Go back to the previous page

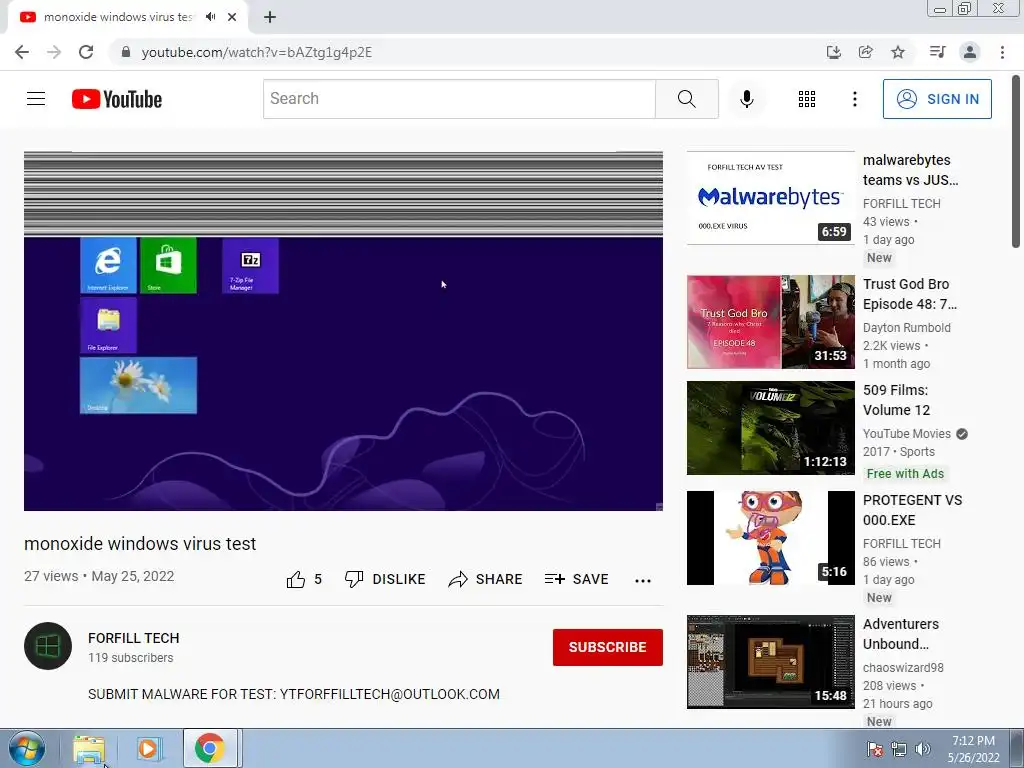click(x=22, y=52)
